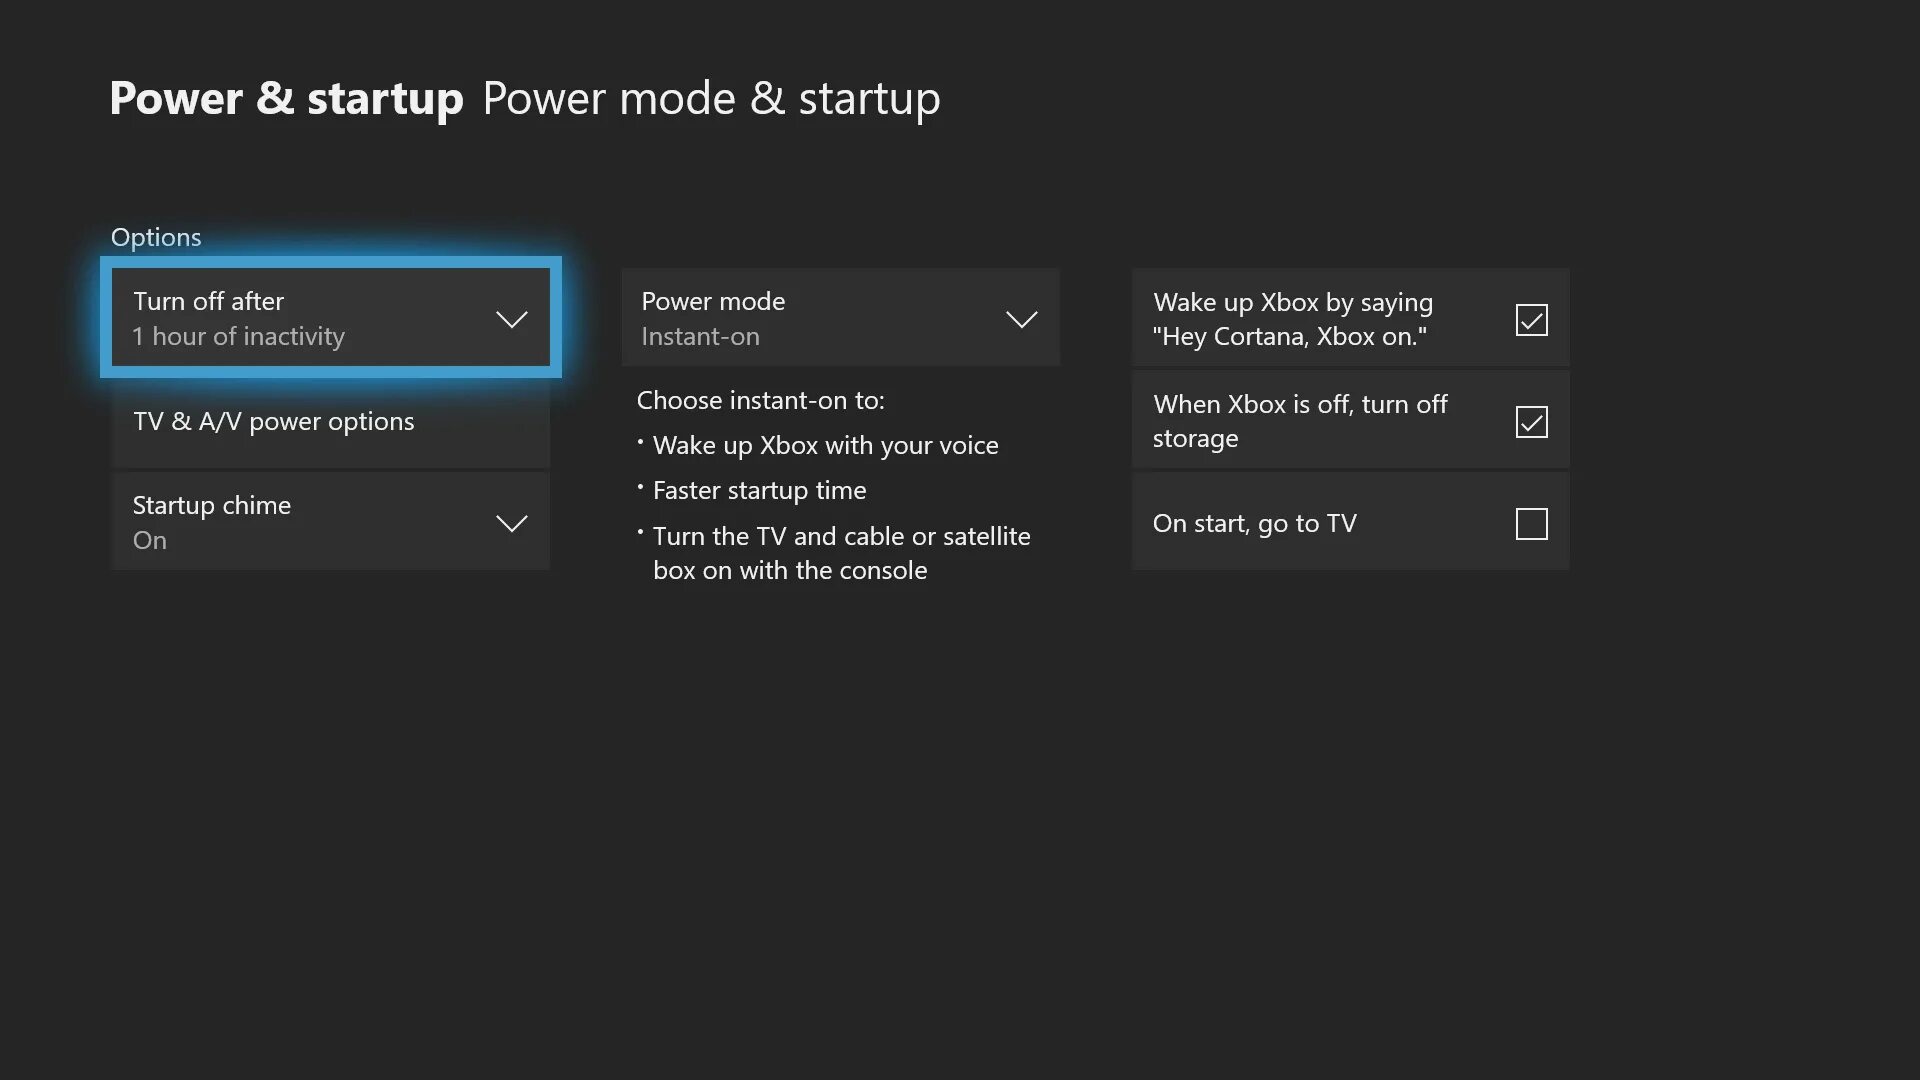Enable Wake up Xbox by saying Hey Cortana
The image size is (1920, 1080).
pos(1532,319)
